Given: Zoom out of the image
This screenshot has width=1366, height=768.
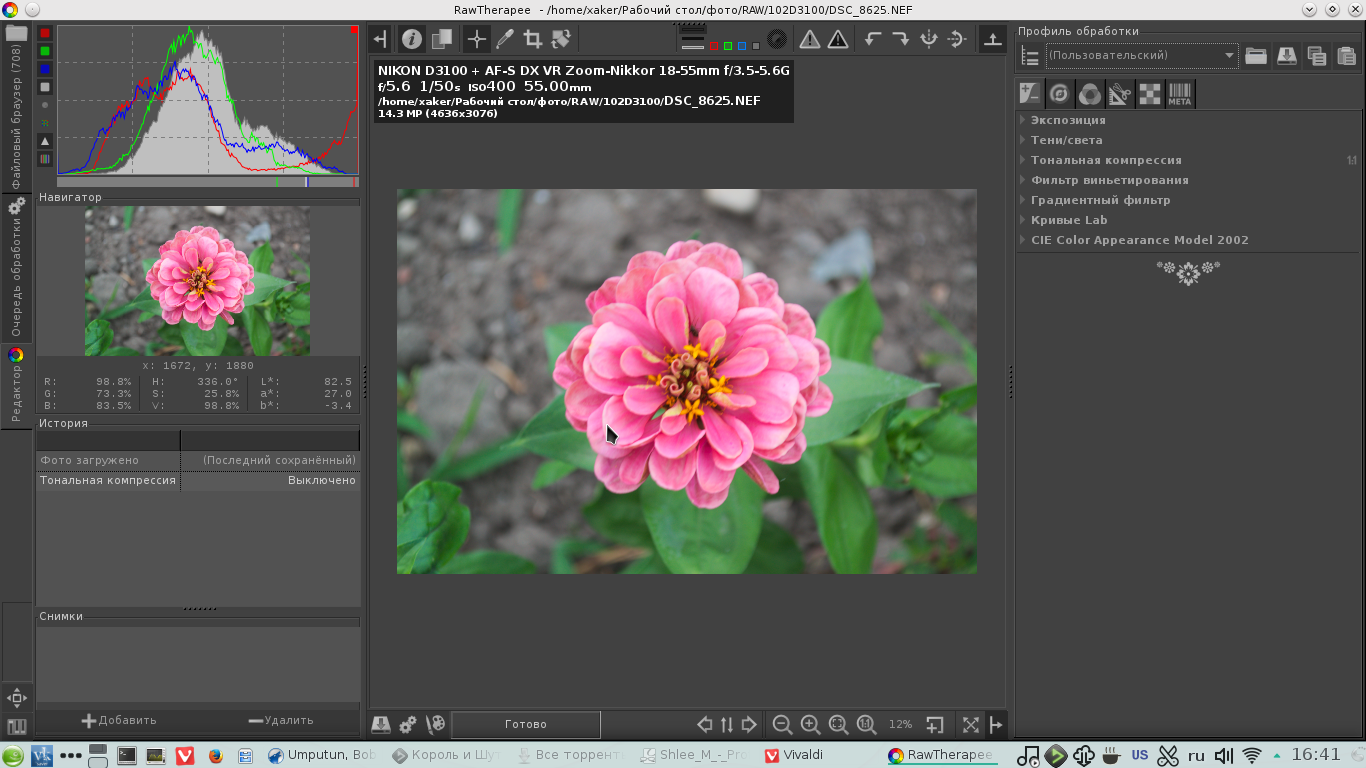Looking at the screenshot, I should pos(782,724).
